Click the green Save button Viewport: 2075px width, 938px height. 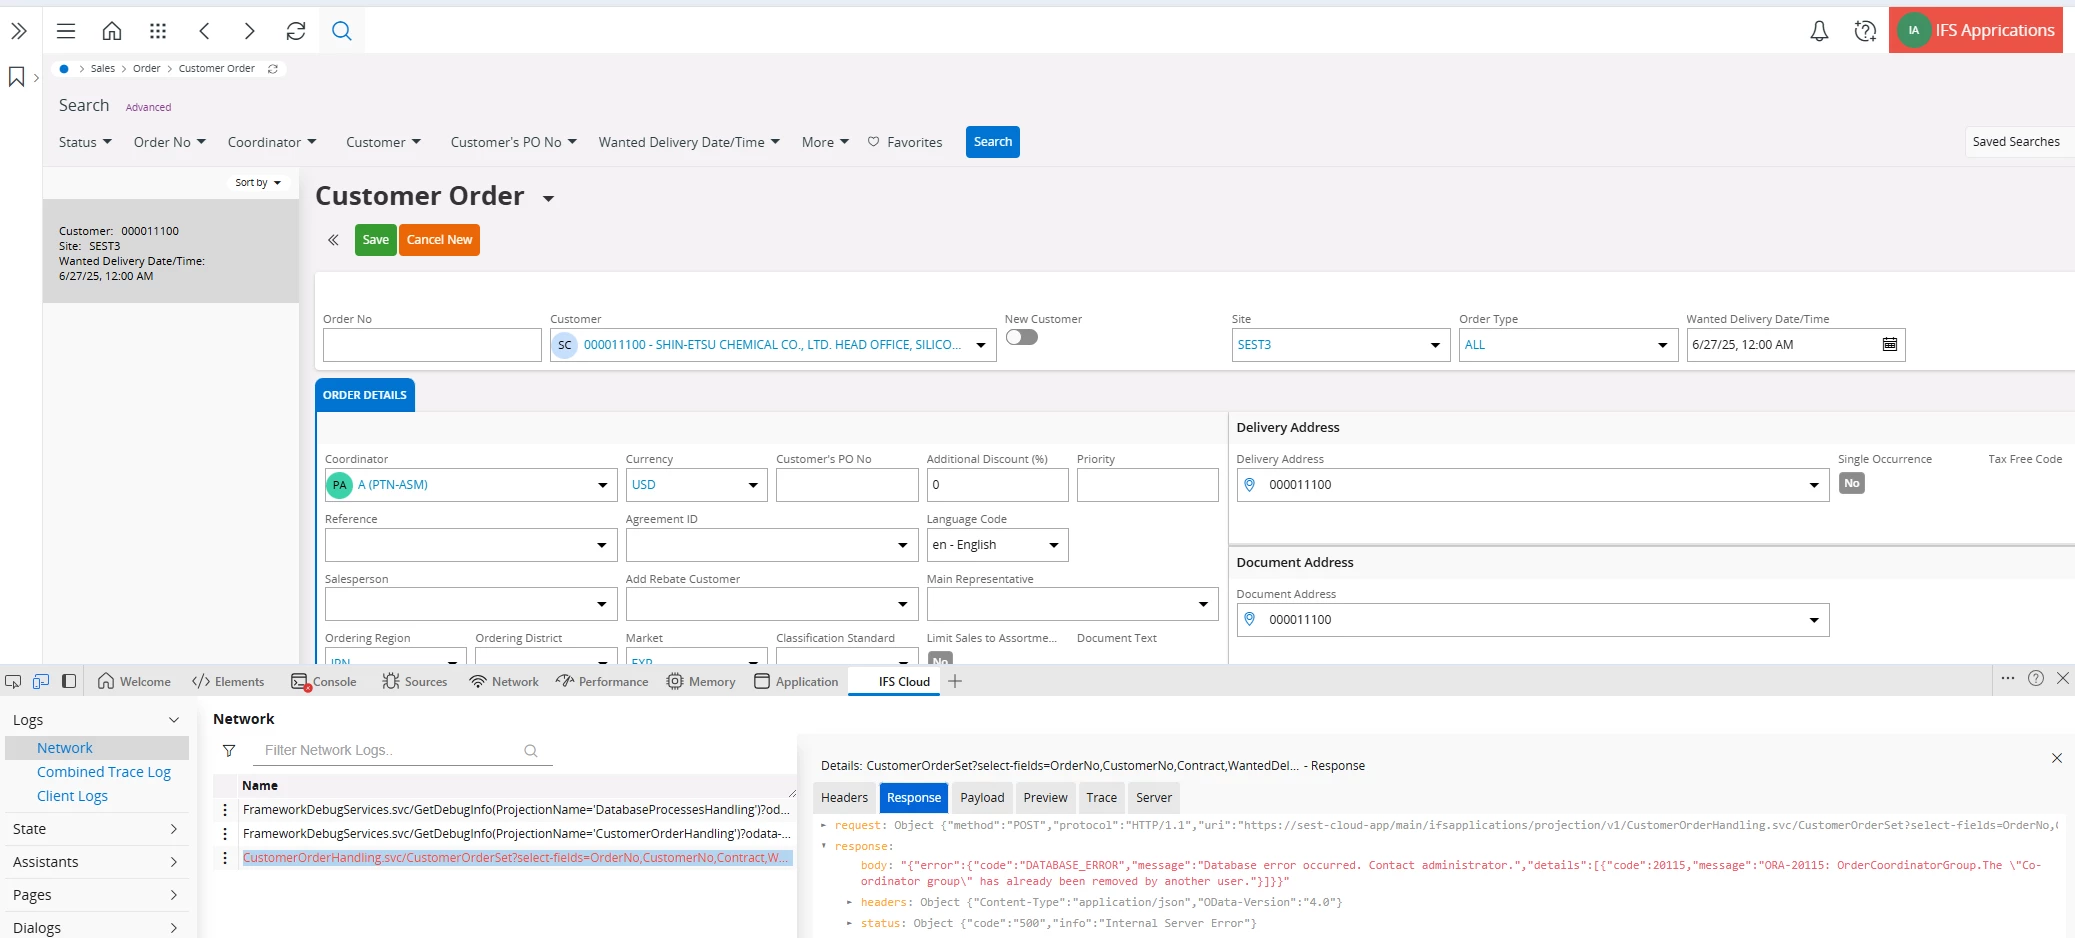(x=376, y=240)
